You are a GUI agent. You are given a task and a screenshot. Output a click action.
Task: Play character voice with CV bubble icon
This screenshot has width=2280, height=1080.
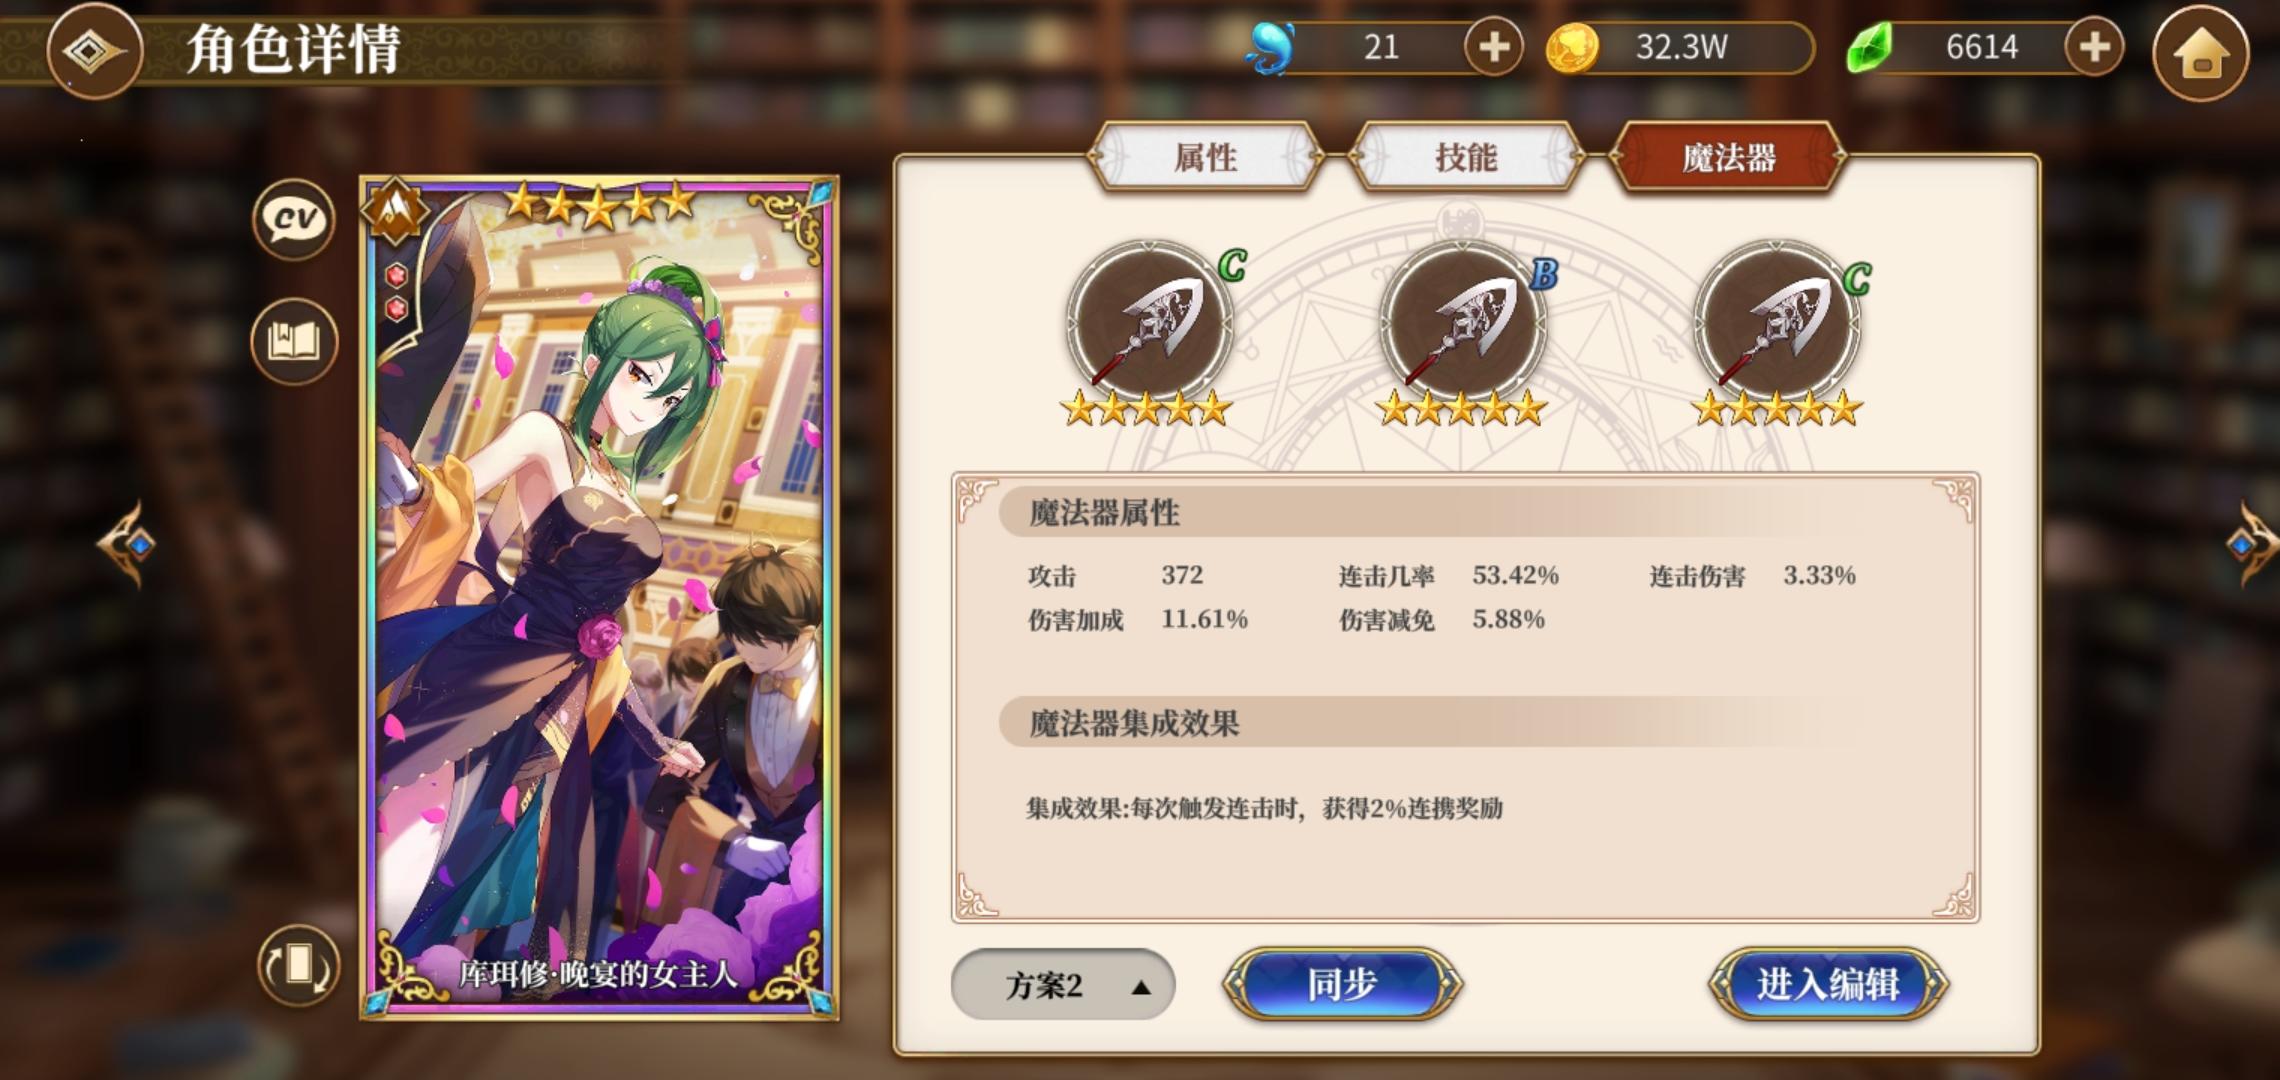(294, 219)
